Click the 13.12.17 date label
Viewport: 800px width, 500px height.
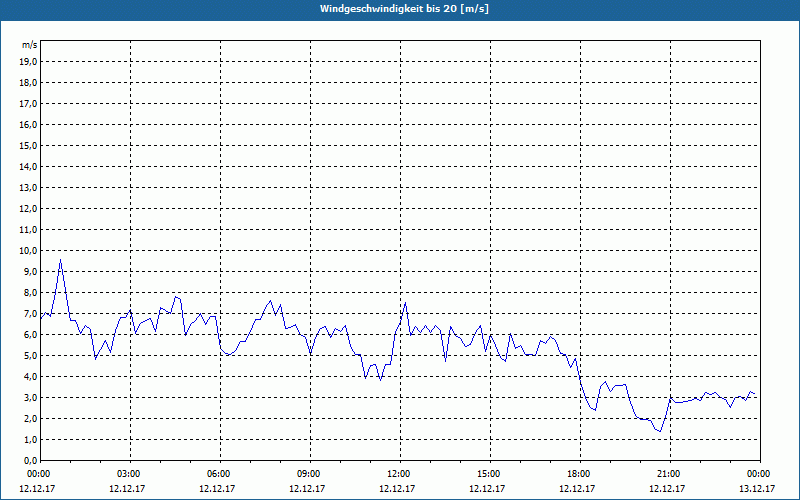click(x=757, y=488)
